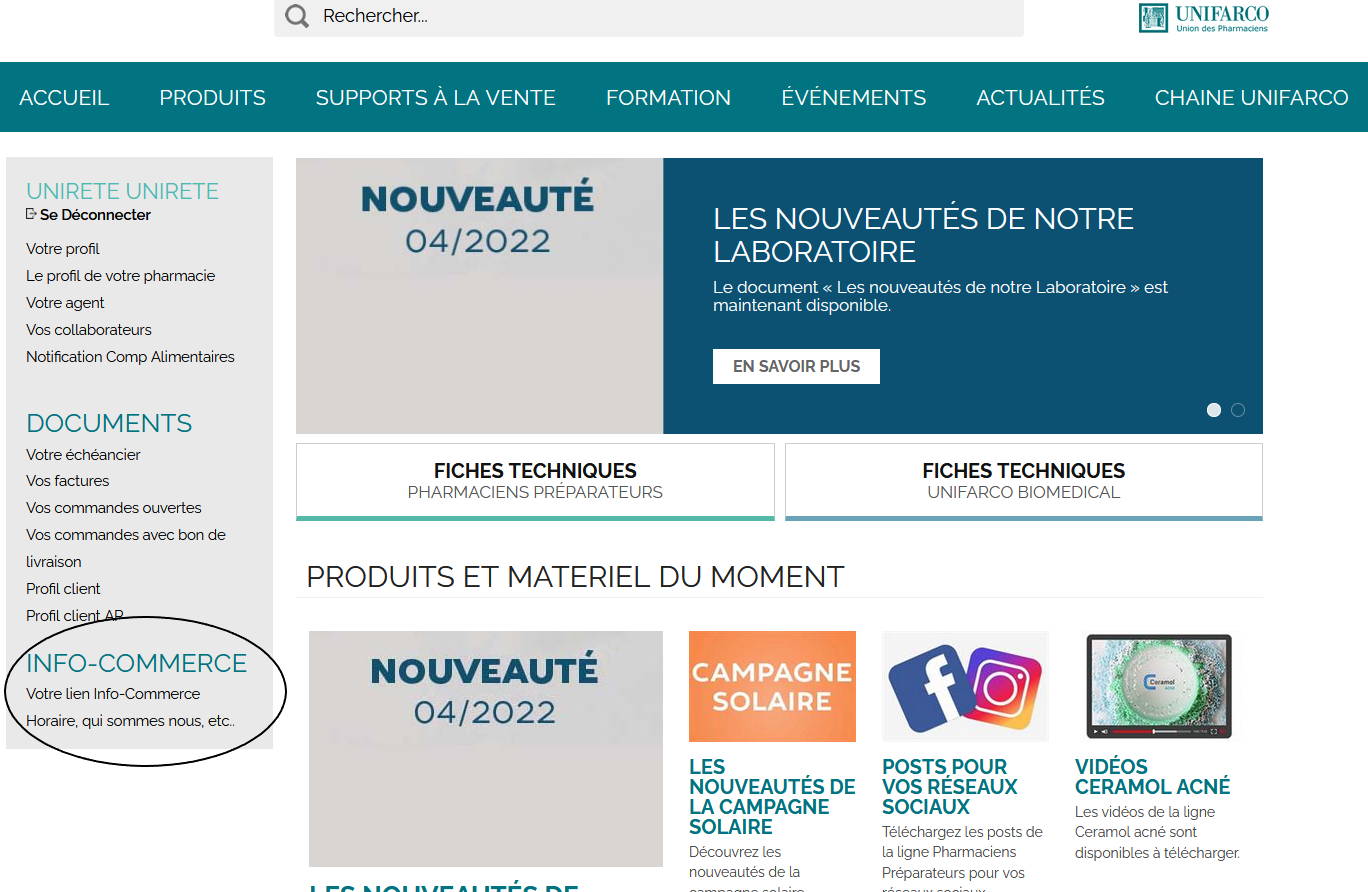The image size is (1368, 892).
Task: Click Les nouveautés de notre laboratoire heading
Action: 923,234
